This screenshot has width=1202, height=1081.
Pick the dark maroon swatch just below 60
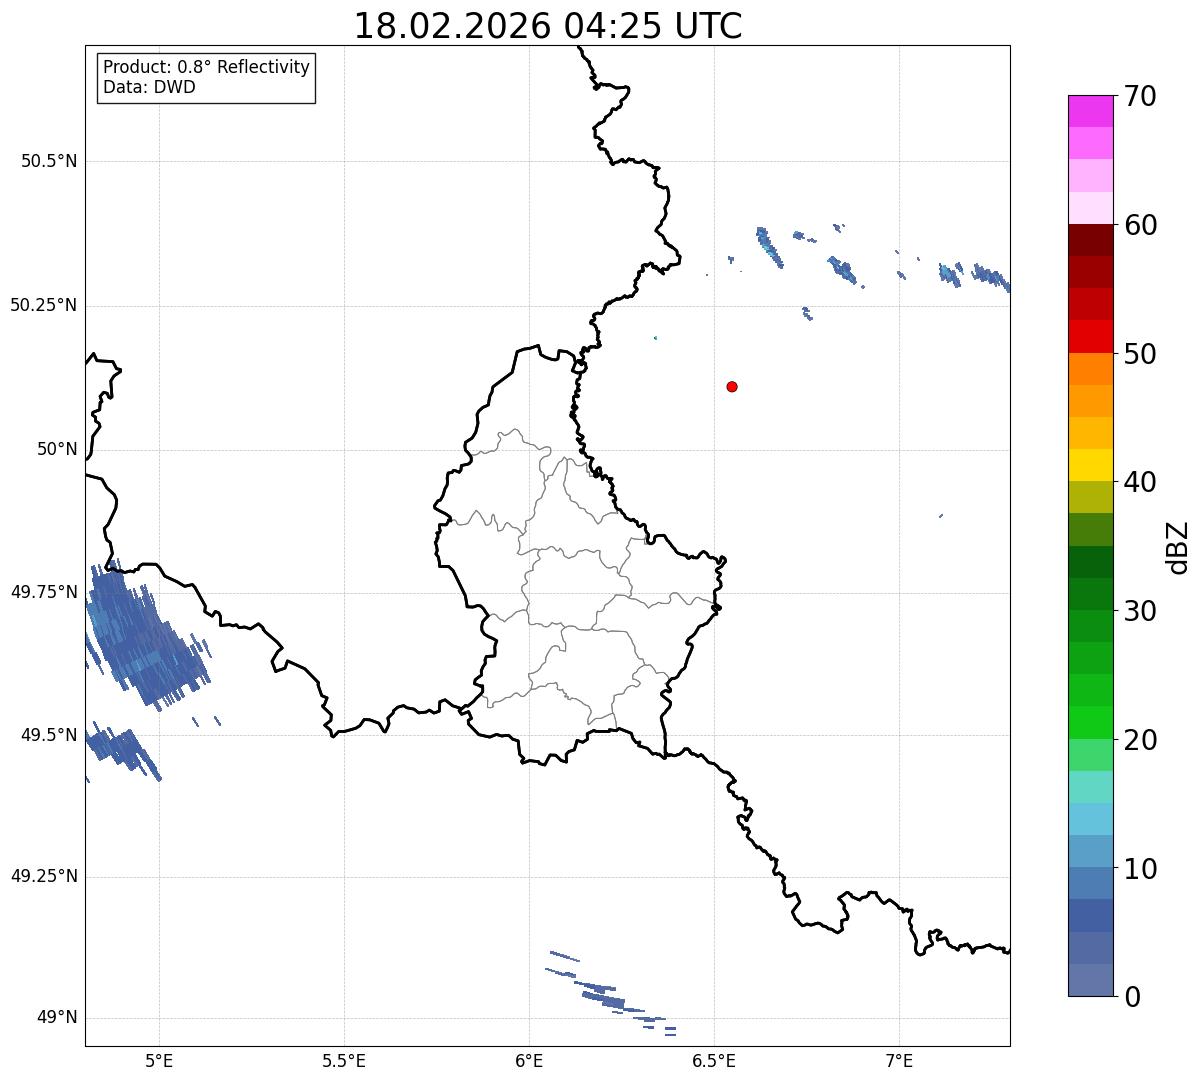[1091, 240]
